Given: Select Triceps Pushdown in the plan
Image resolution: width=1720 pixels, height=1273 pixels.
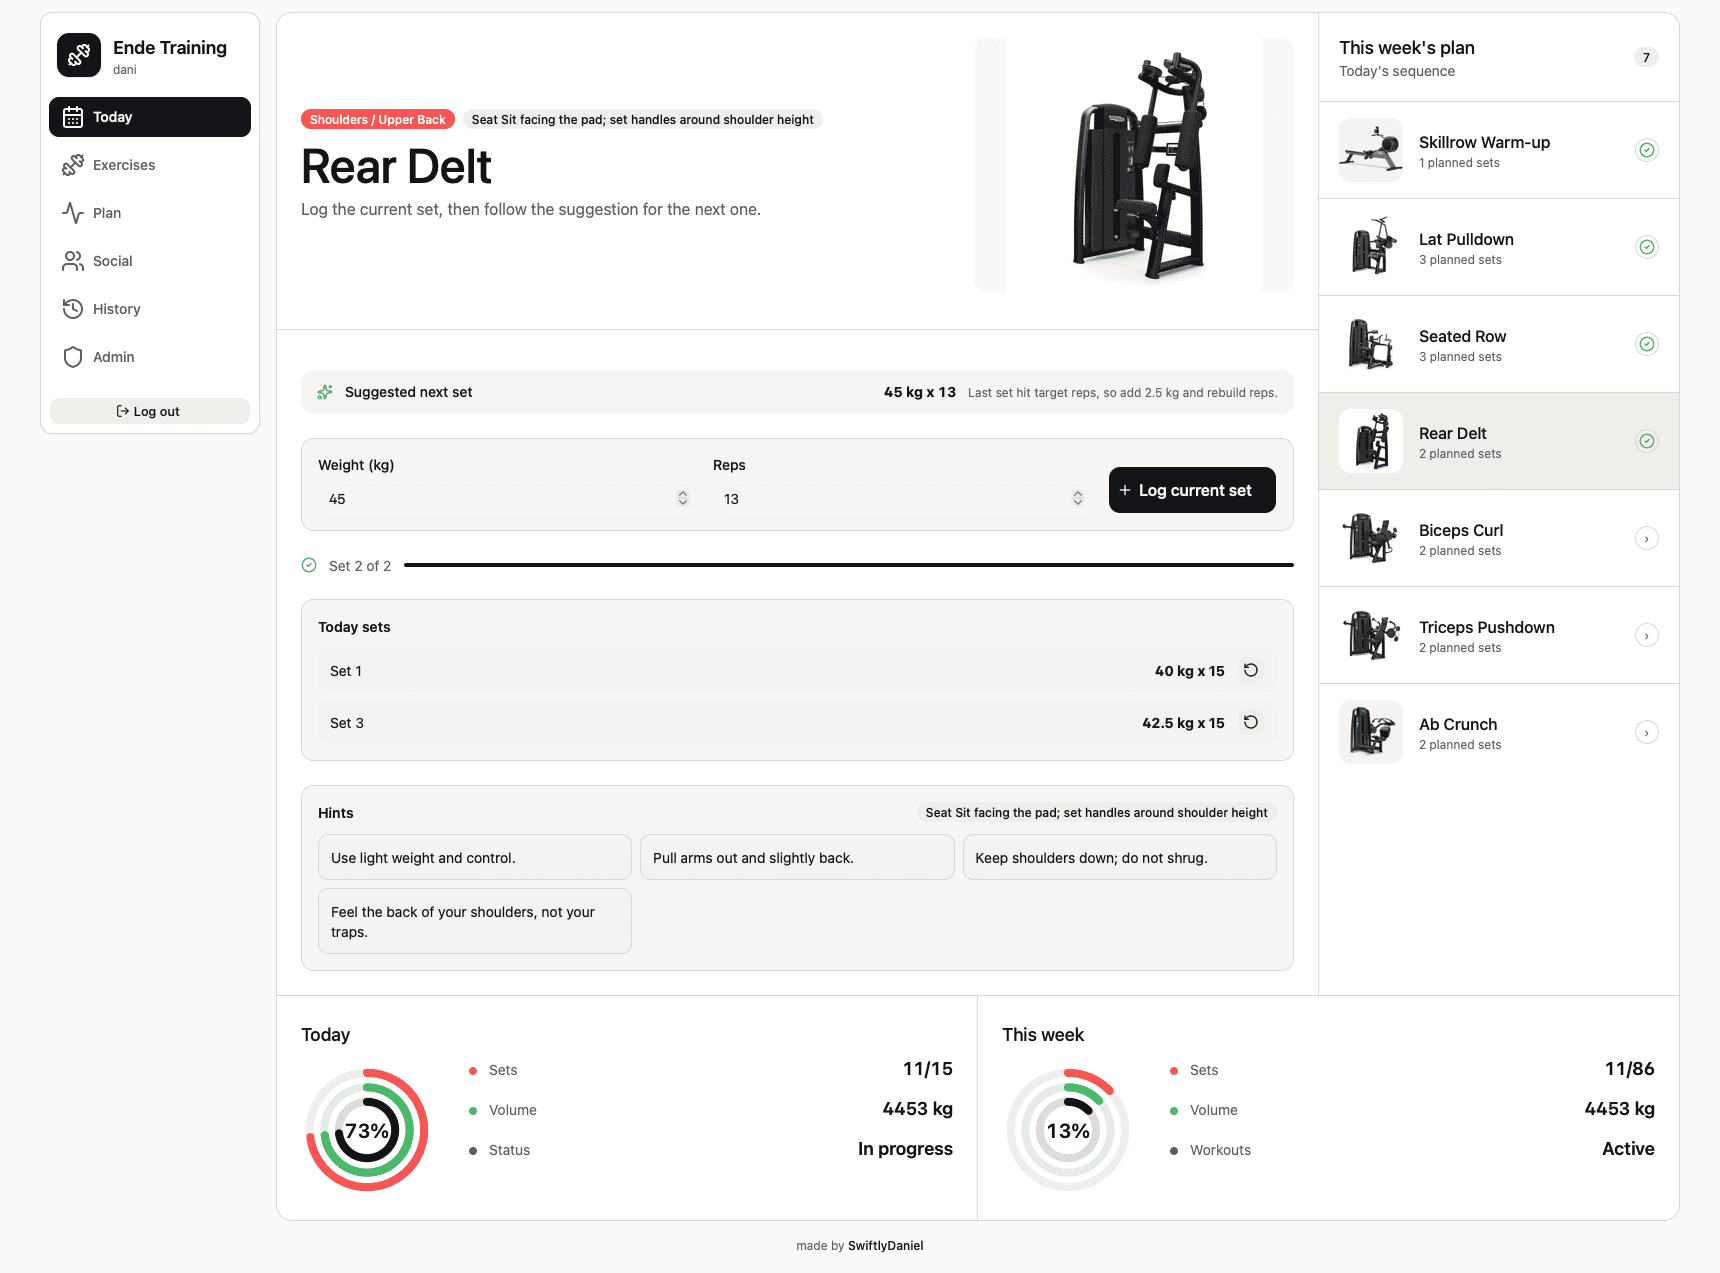Looking at the screenshot, I should click(x=1499, y=635).
